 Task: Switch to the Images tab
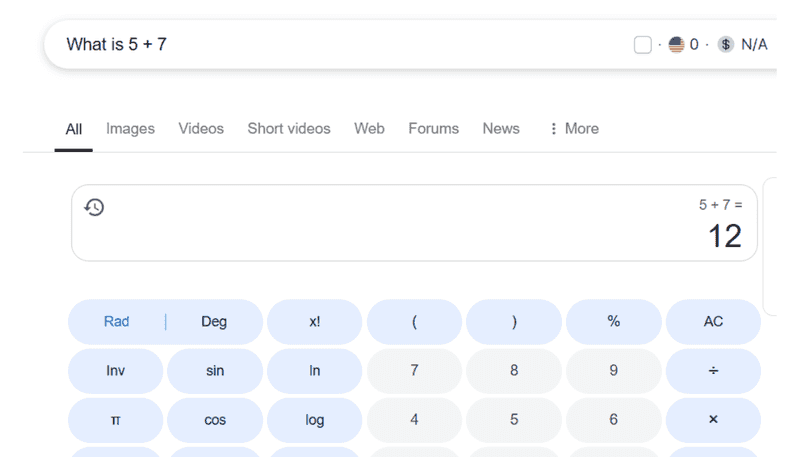click(x=130, y=128)
